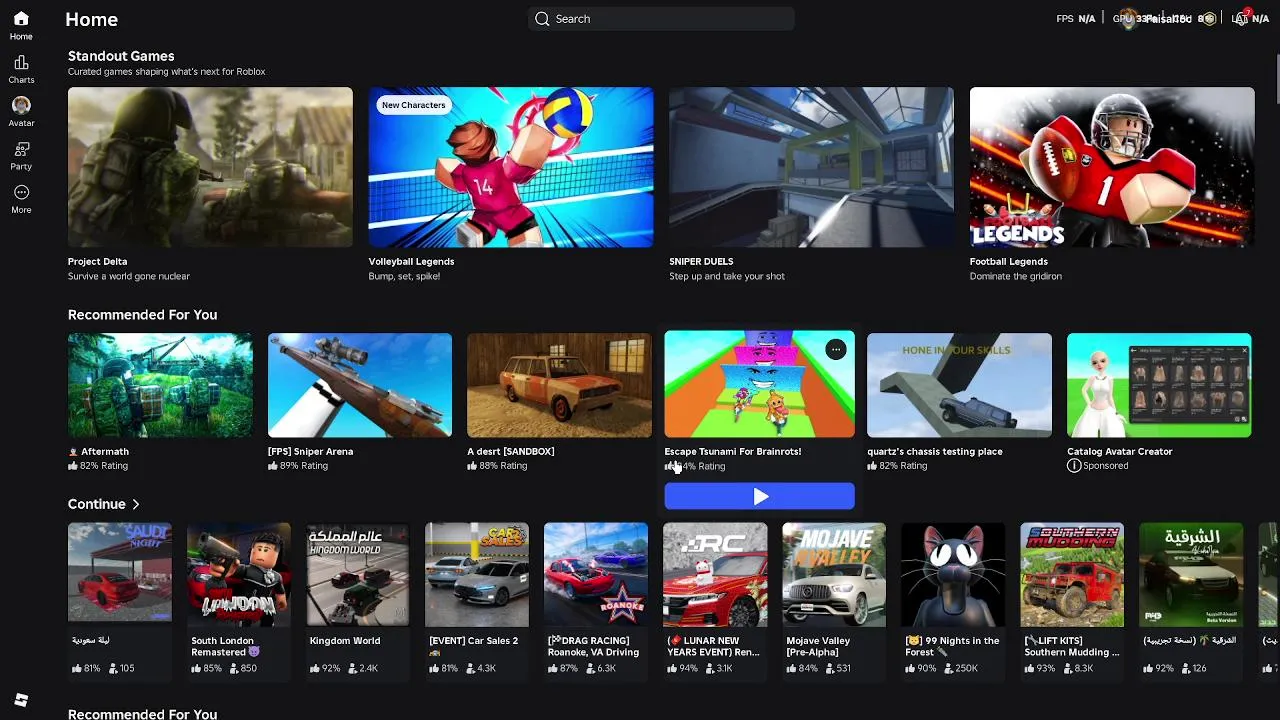Viewport: 1280px width, 720px height.
Task: Click the 'A desrt [SANDBOX]' title
Action: click(511, 452)
